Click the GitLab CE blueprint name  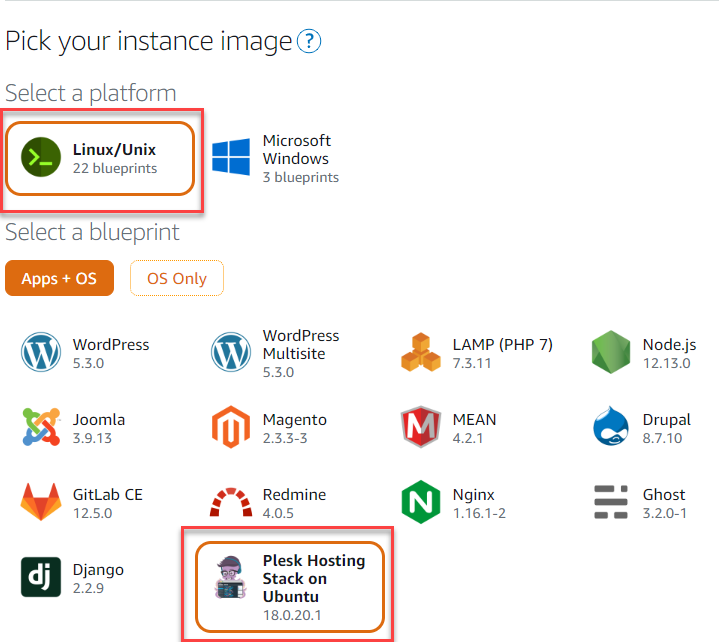point(108,494)
